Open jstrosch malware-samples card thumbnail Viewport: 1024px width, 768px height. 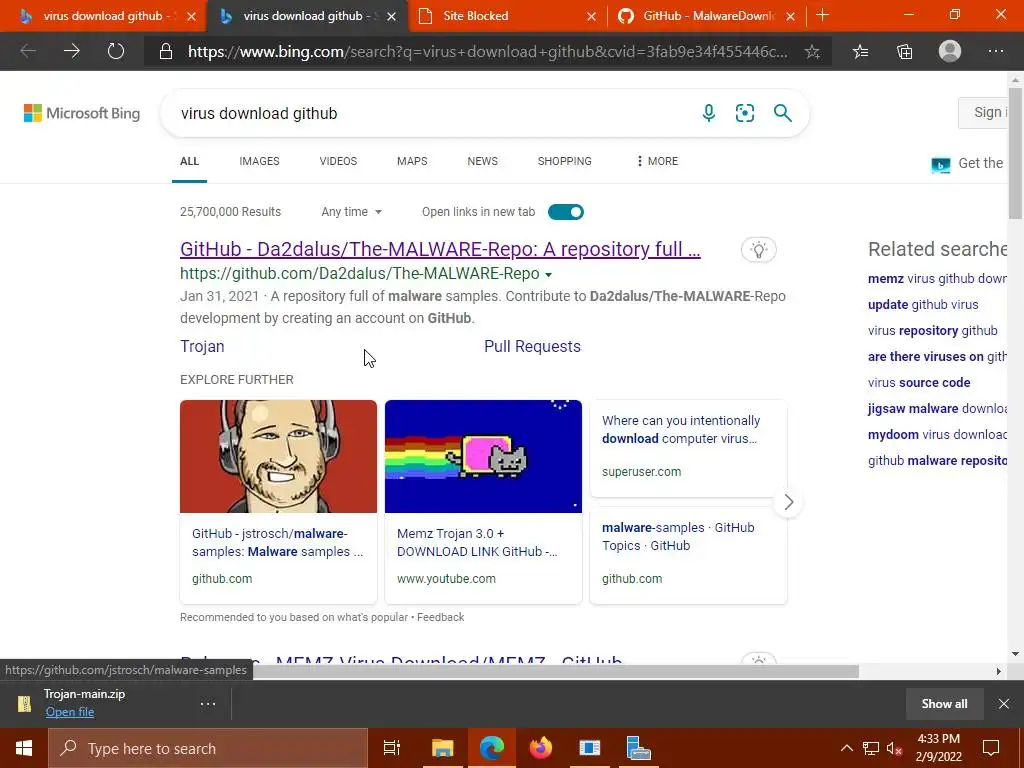[278, 456]
